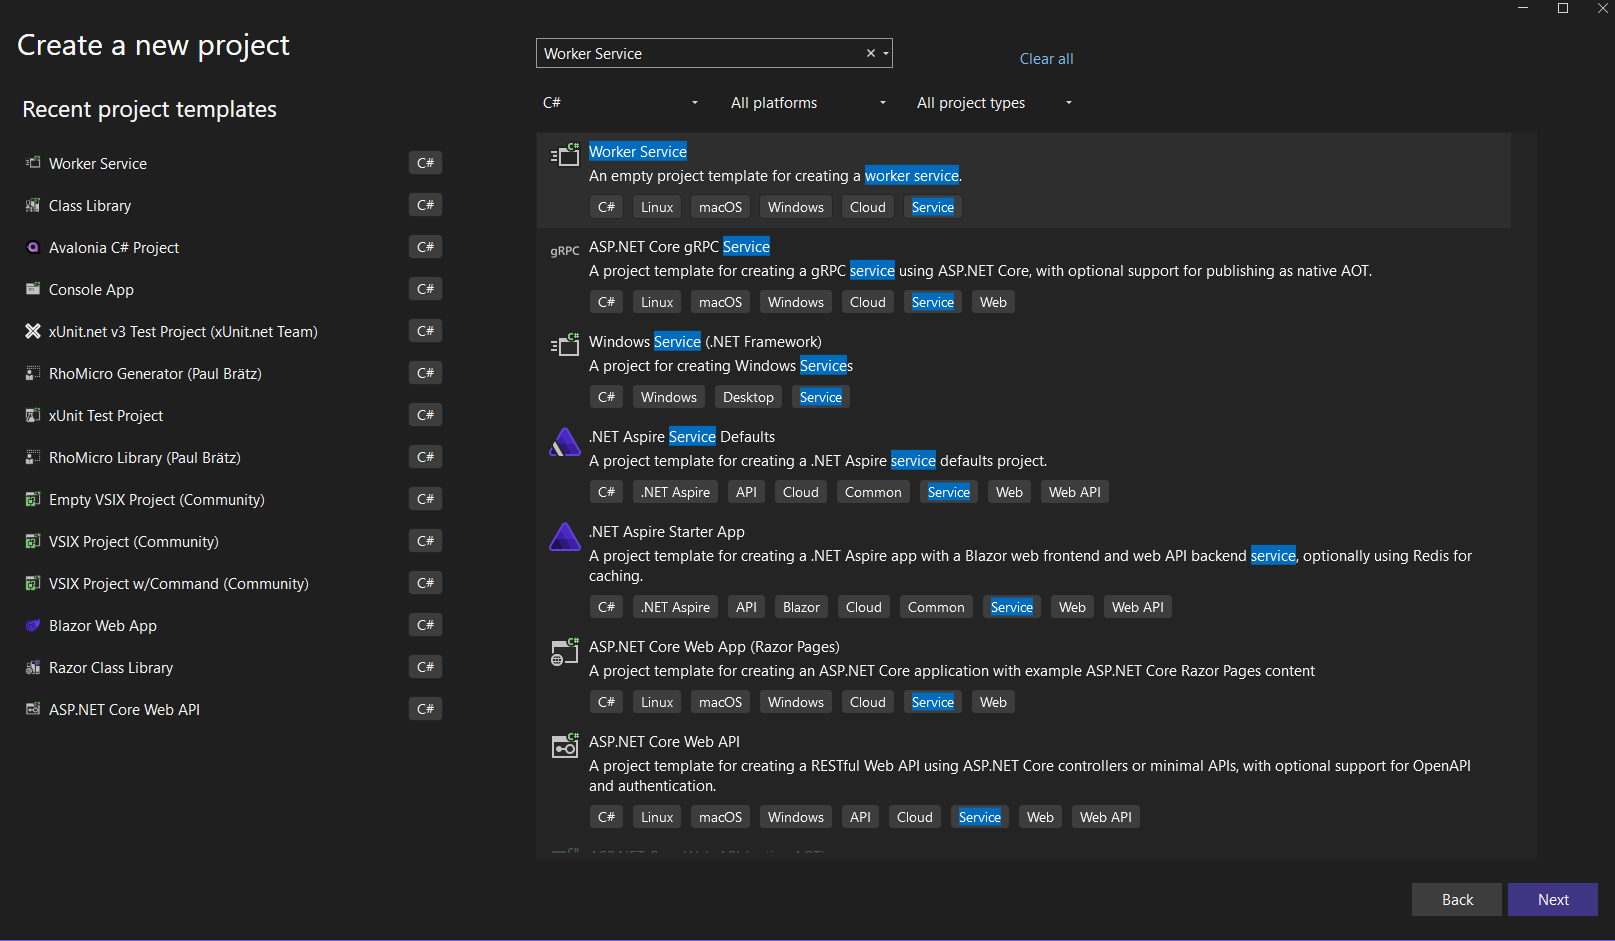Pick RhoMicro Generator (Paul Brätz) from recent templates
The image size is (1615, 941).
click(x=155, y=373)
